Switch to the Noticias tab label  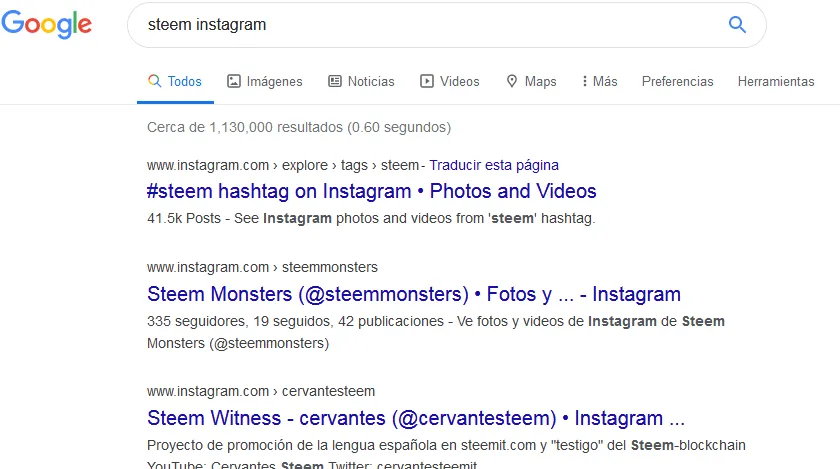(x=371, y=81)
